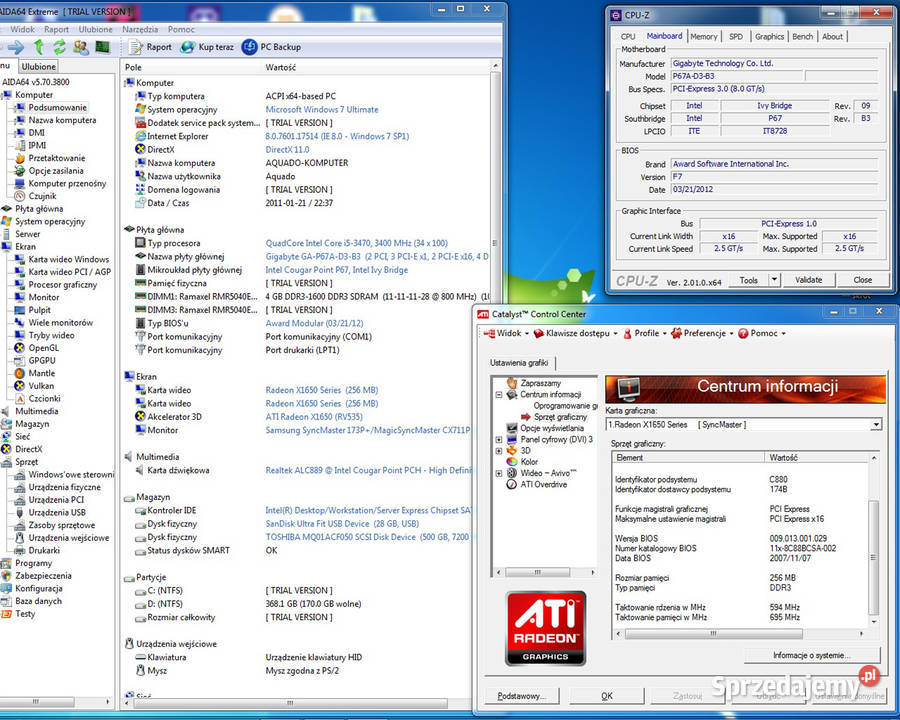Select Nazwa komputera tree node
Screen dimensions: 900x720
(62, 120)
